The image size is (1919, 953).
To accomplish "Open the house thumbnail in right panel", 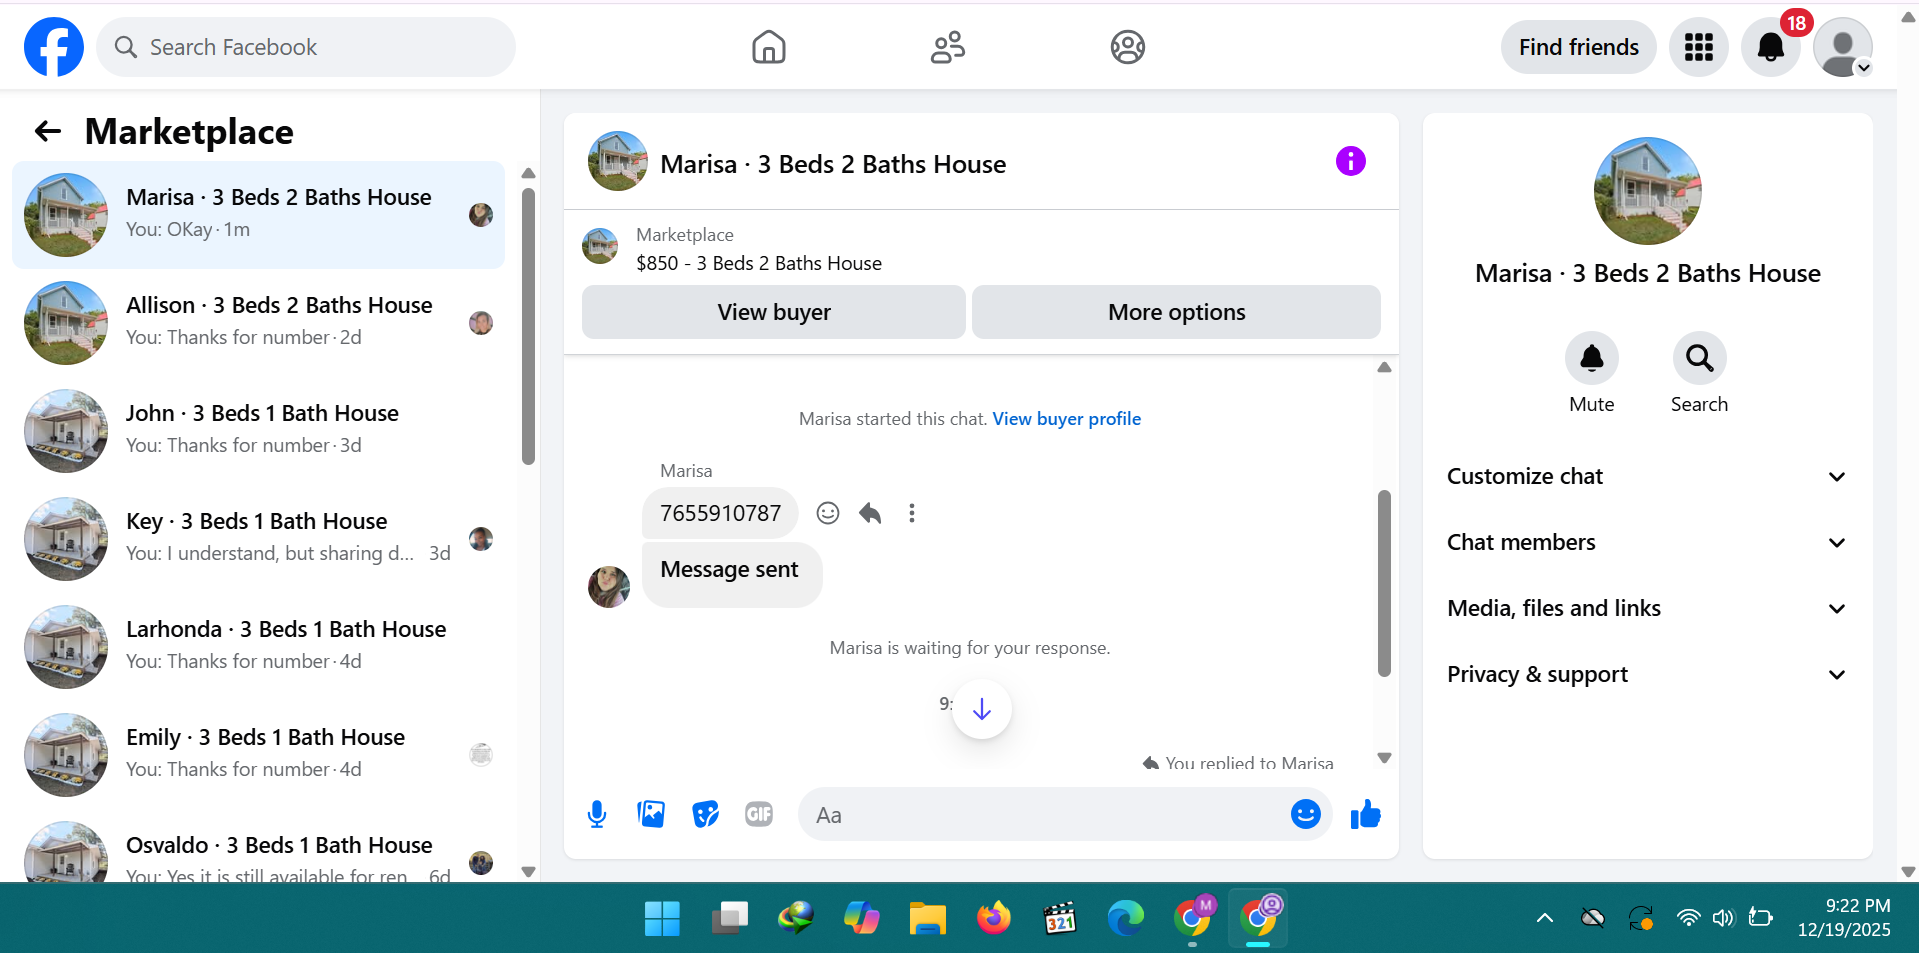I will [x=1647, y=191].
